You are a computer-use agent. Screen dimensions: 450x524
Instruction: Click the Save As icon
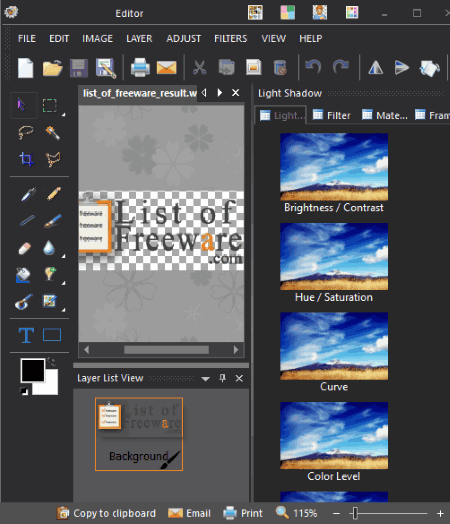click(106, 68)
